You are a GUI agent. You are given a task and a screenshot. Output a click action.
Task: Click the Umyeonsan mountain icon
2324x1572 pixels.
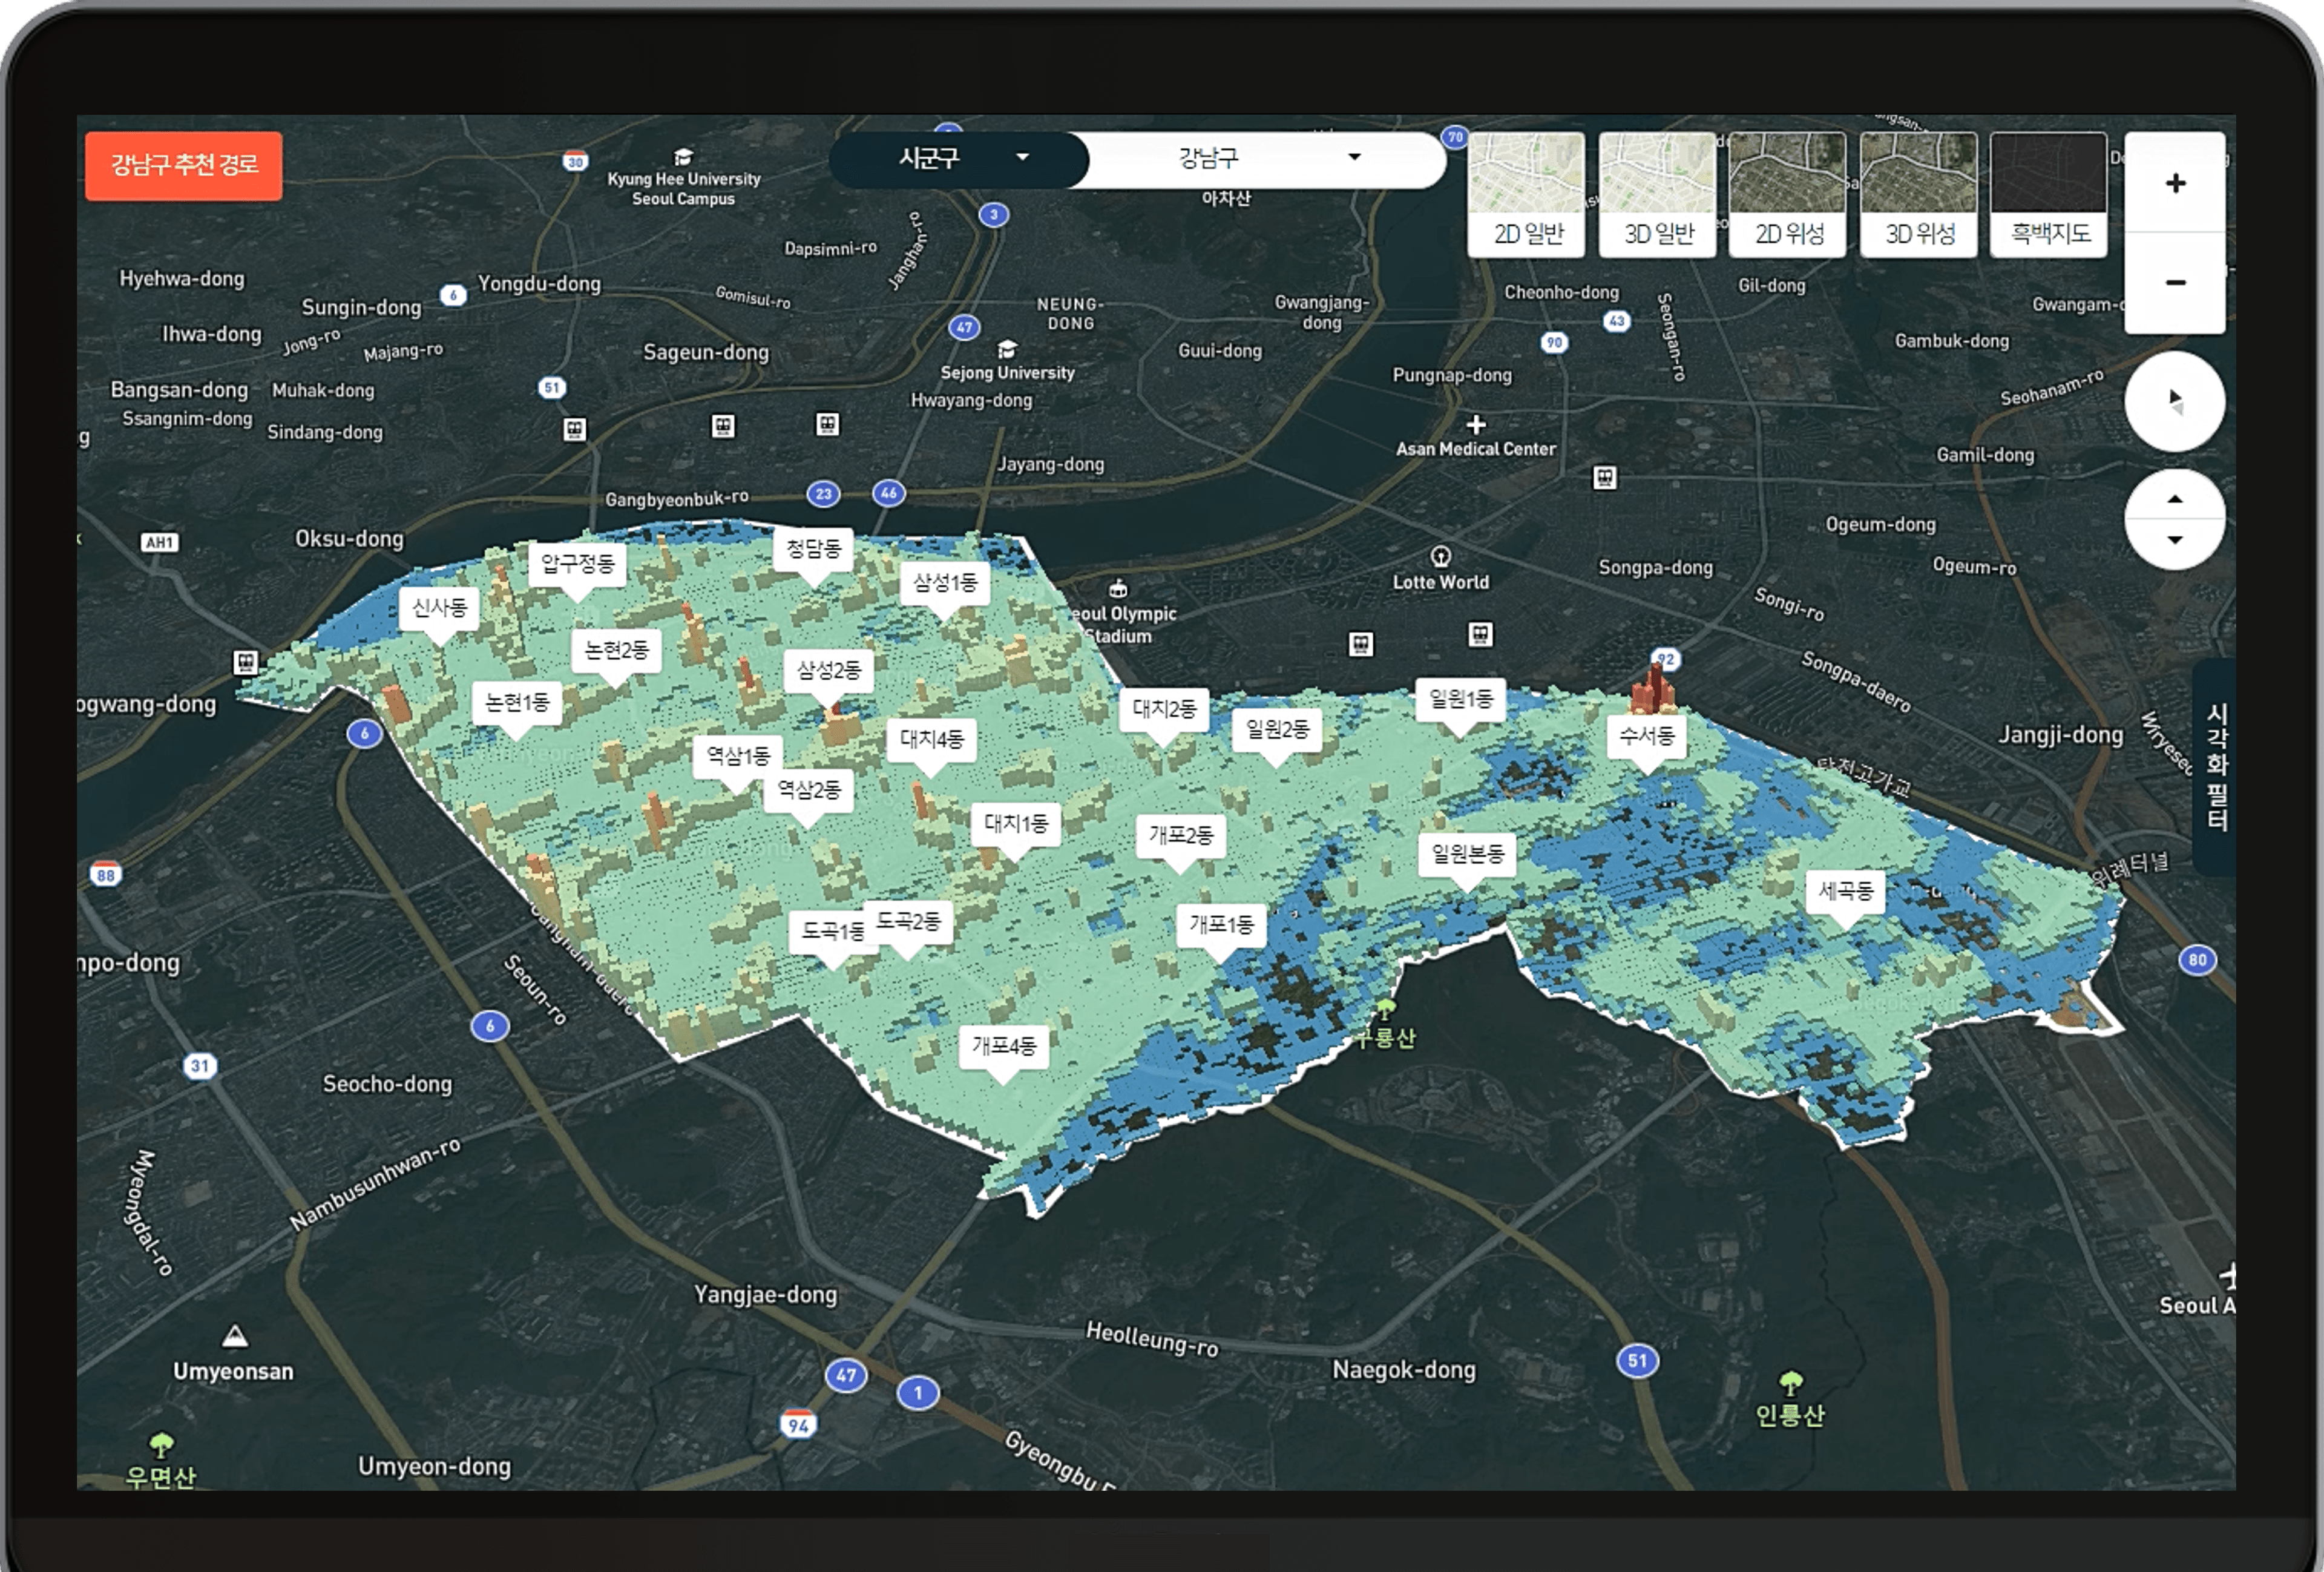(x=234, y=1337)
